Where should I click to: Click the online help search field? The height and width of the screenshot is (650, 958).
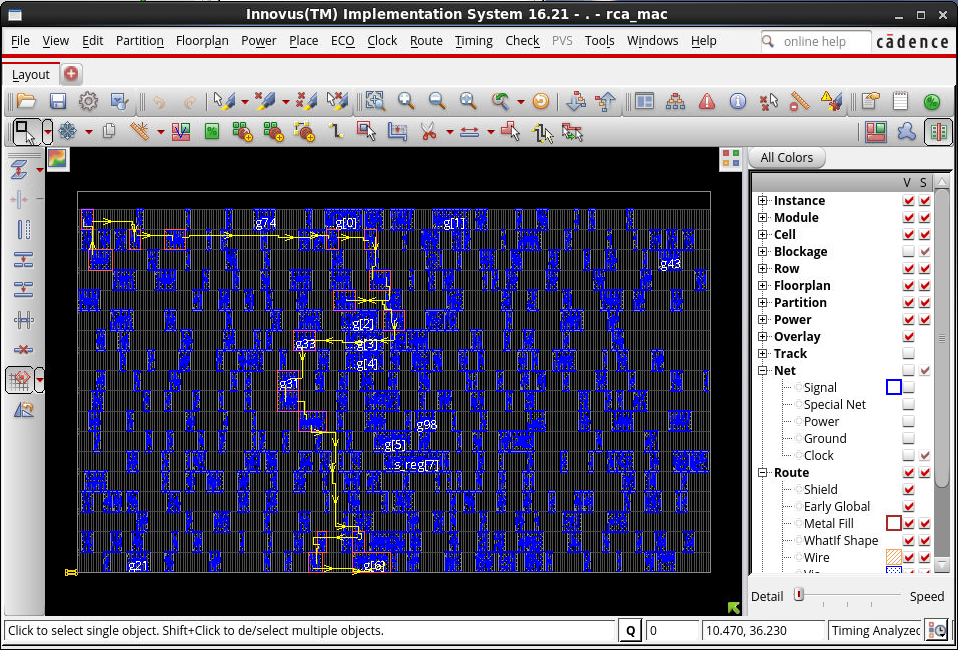[x=816, y=42]
